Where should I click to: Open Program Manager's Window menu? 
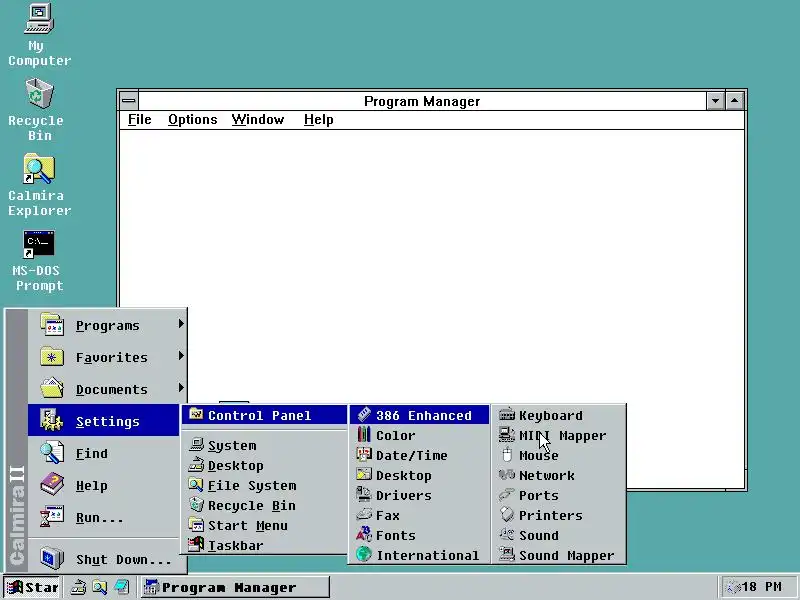[x=258, y=119]
